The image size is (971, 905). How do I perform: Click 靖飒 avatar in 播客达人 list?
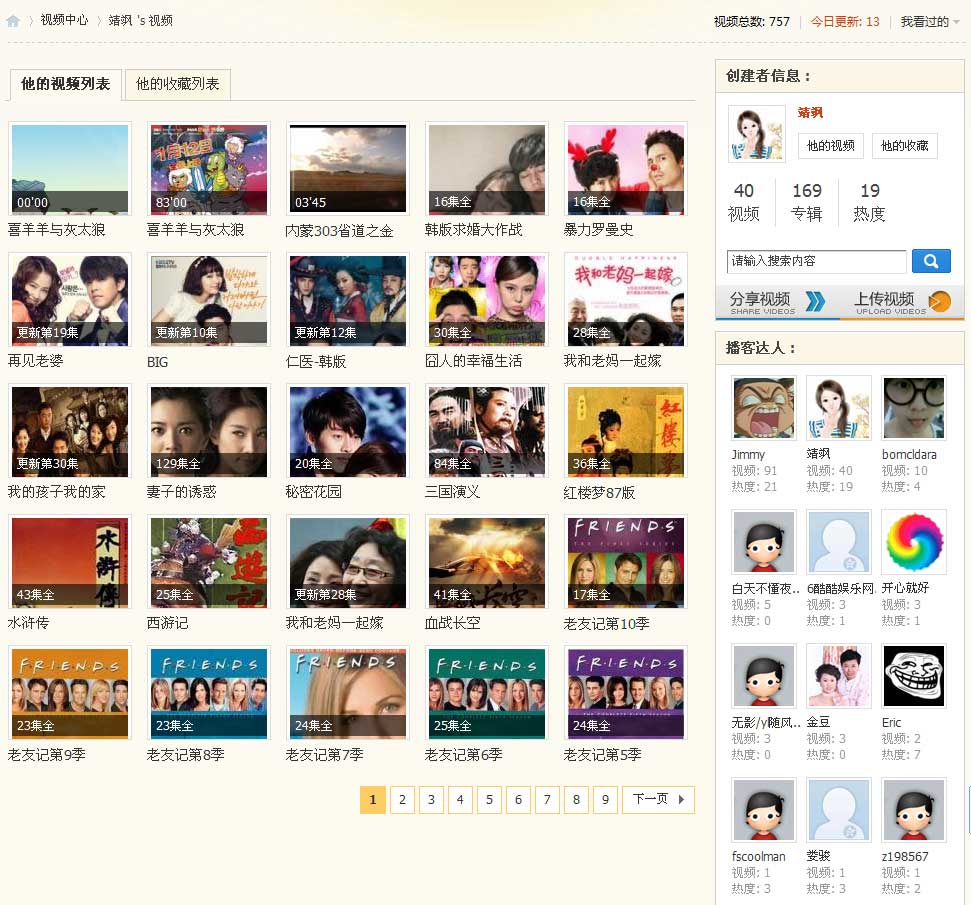click(x=838, y=408)
